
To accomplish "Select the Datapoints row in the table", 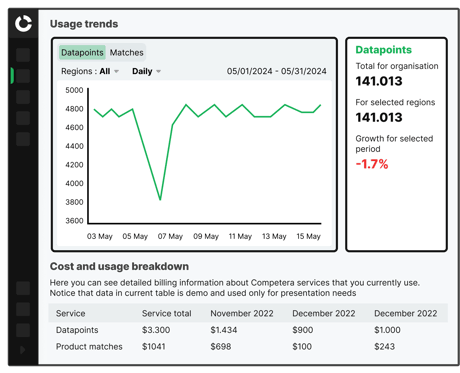I will tap(248, 330).
